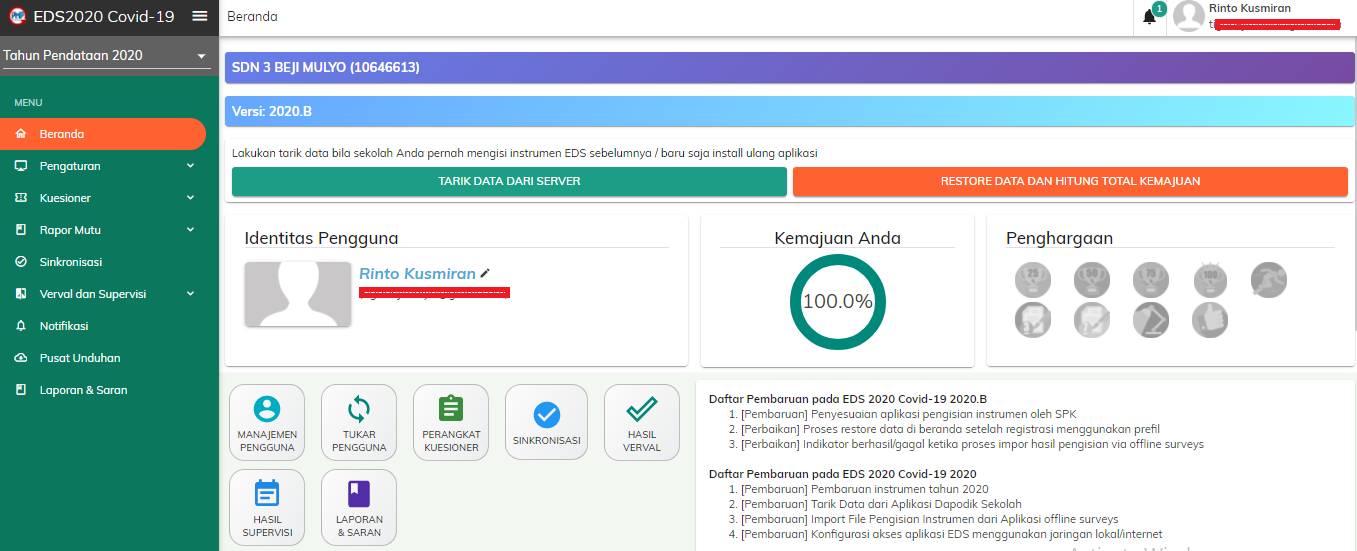Click the Versi: 2020.B banner
Viewport: 1357px width, 551px height.
pyautogui.click(x=790, y=112)
